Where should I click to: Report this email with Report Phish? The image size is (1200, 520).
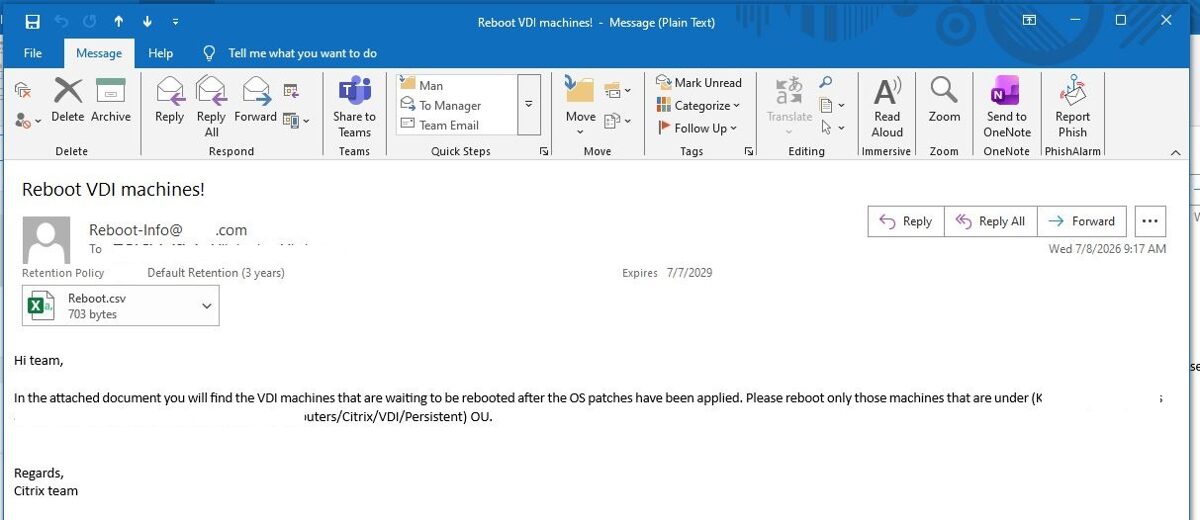(x=1072, y=106)
